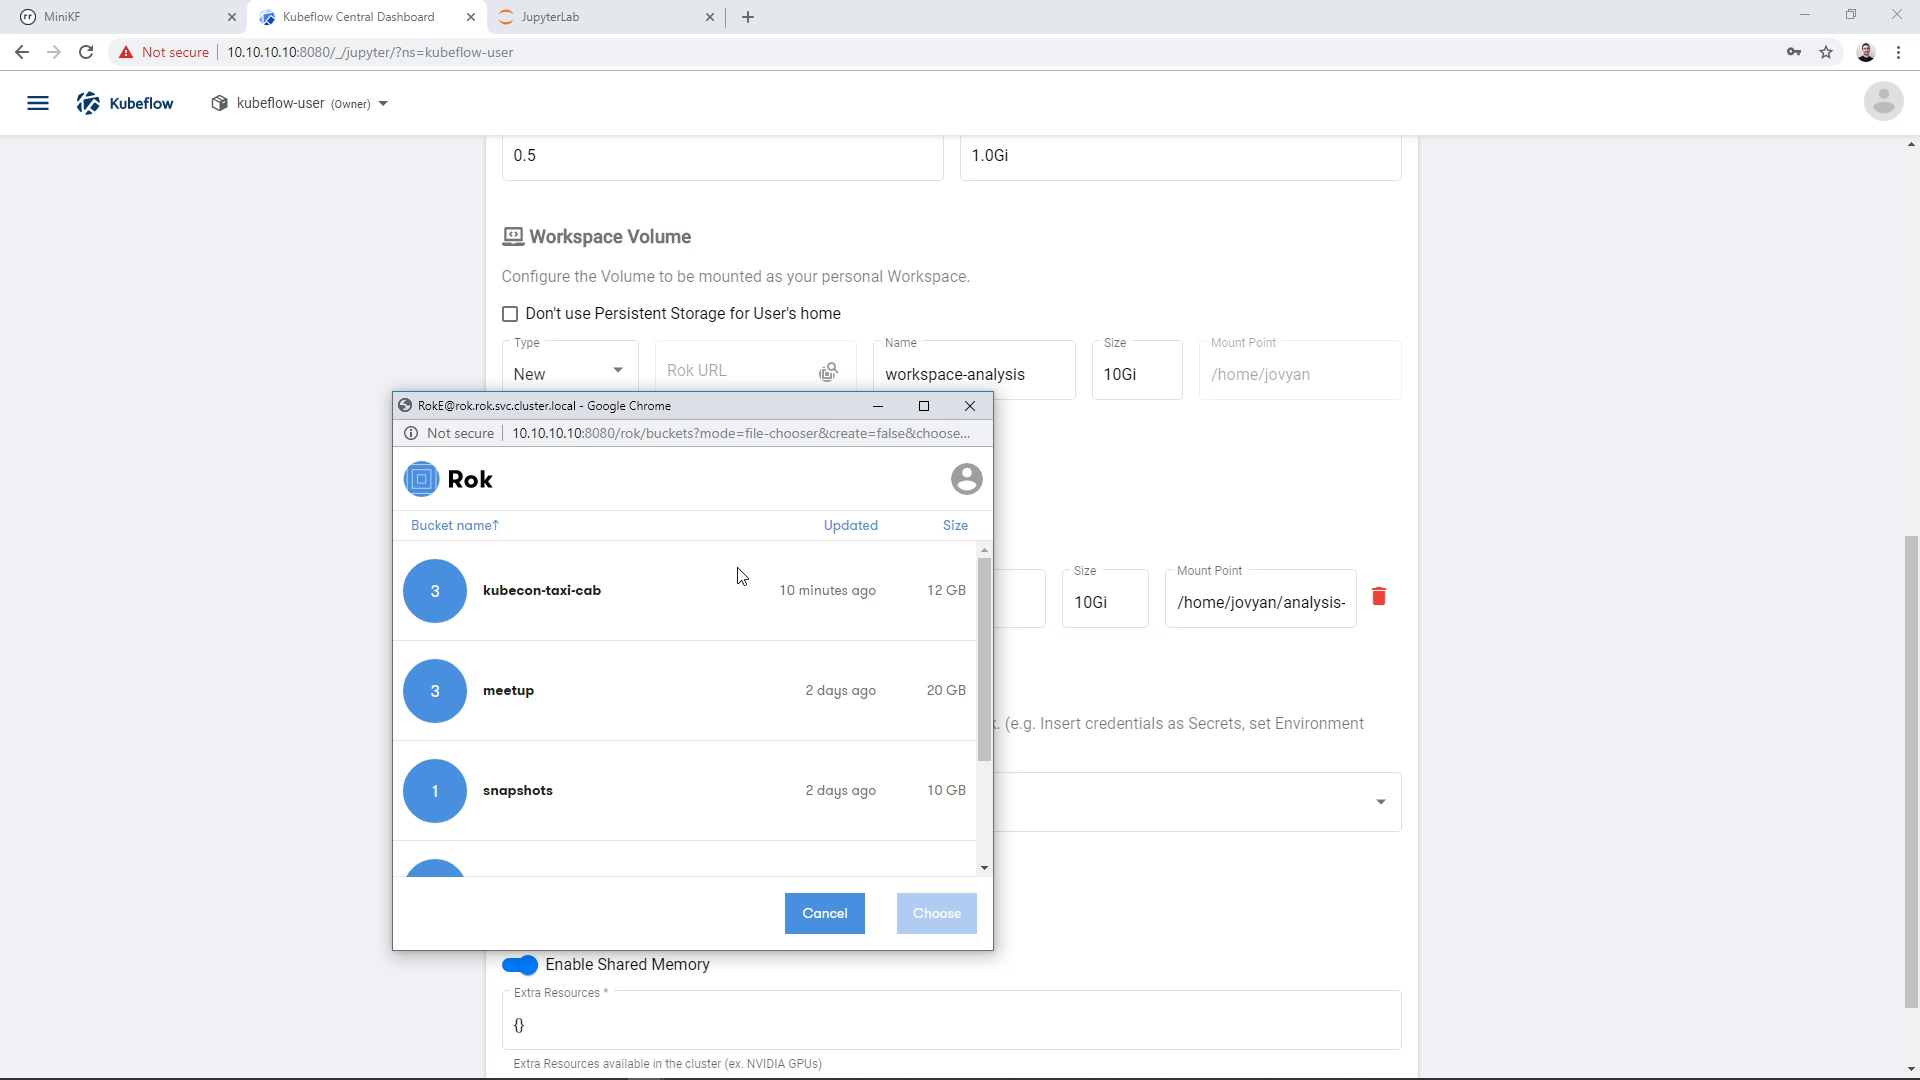
Task: Open the kubecon-taxi-cab bucket
Action: [684, 591]
